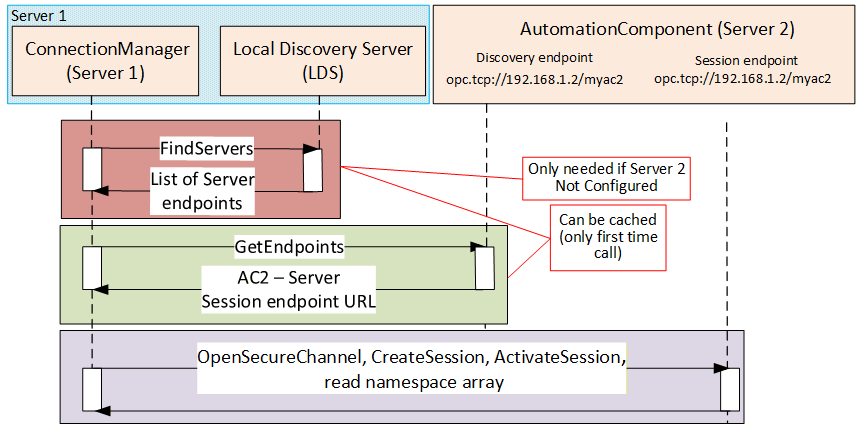Image resolution: width=858 pixels, height=425 pixels.
Task: Click the LDS activation bar in FindServers
Action: [312, 170]
